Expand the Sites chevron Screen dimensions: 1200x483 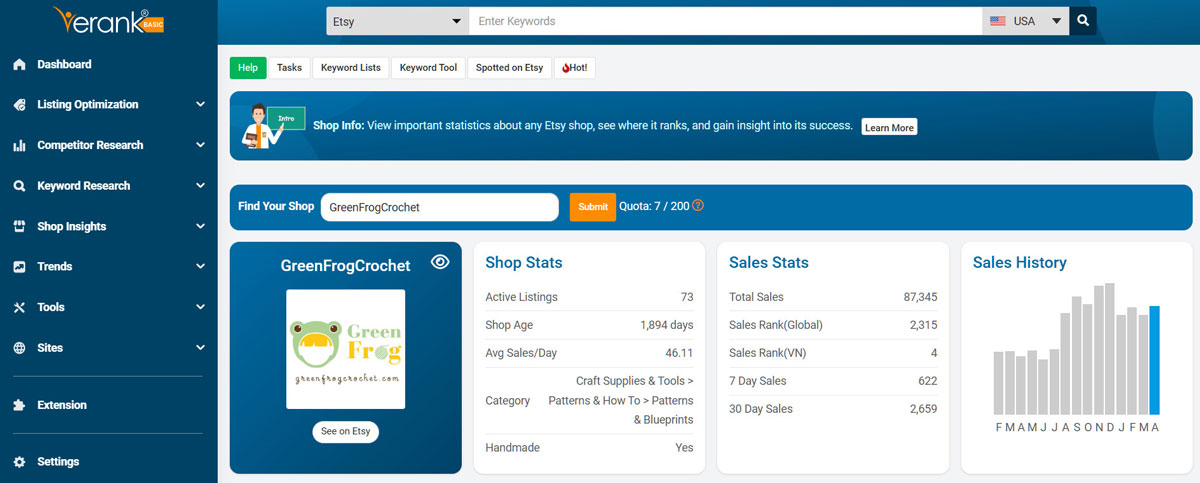pyautogui.click(x=200, y=348)
